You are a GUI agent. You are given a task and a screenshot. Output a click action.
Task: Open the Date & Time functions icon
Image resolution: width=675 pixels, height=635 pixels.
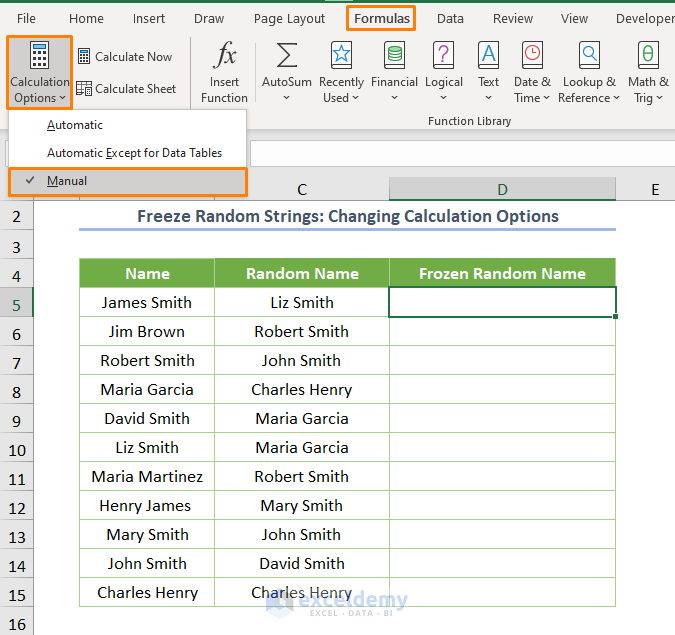pos(532,55)
